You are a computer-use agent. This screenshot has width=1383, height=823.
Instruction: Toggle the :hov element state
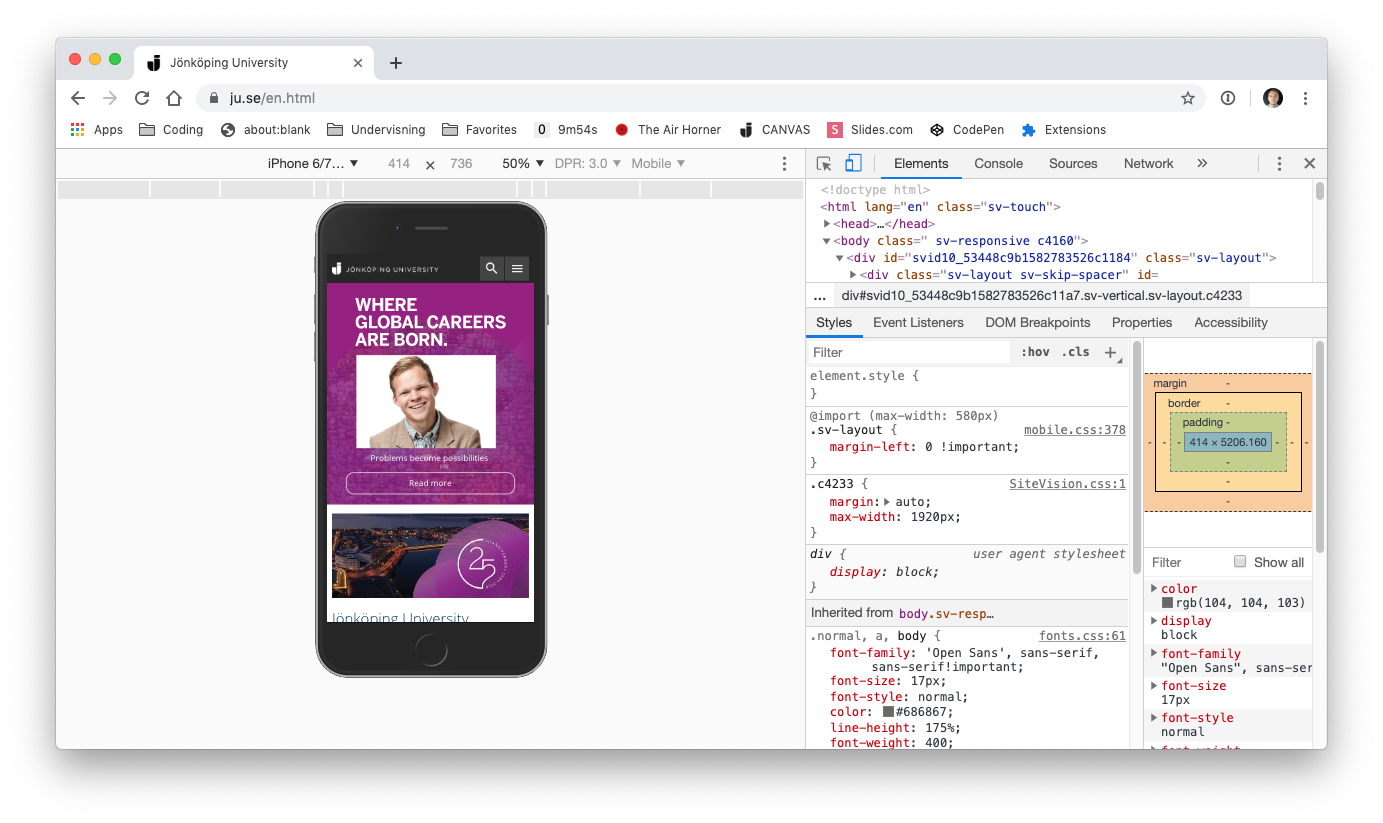pos(1036,353)
